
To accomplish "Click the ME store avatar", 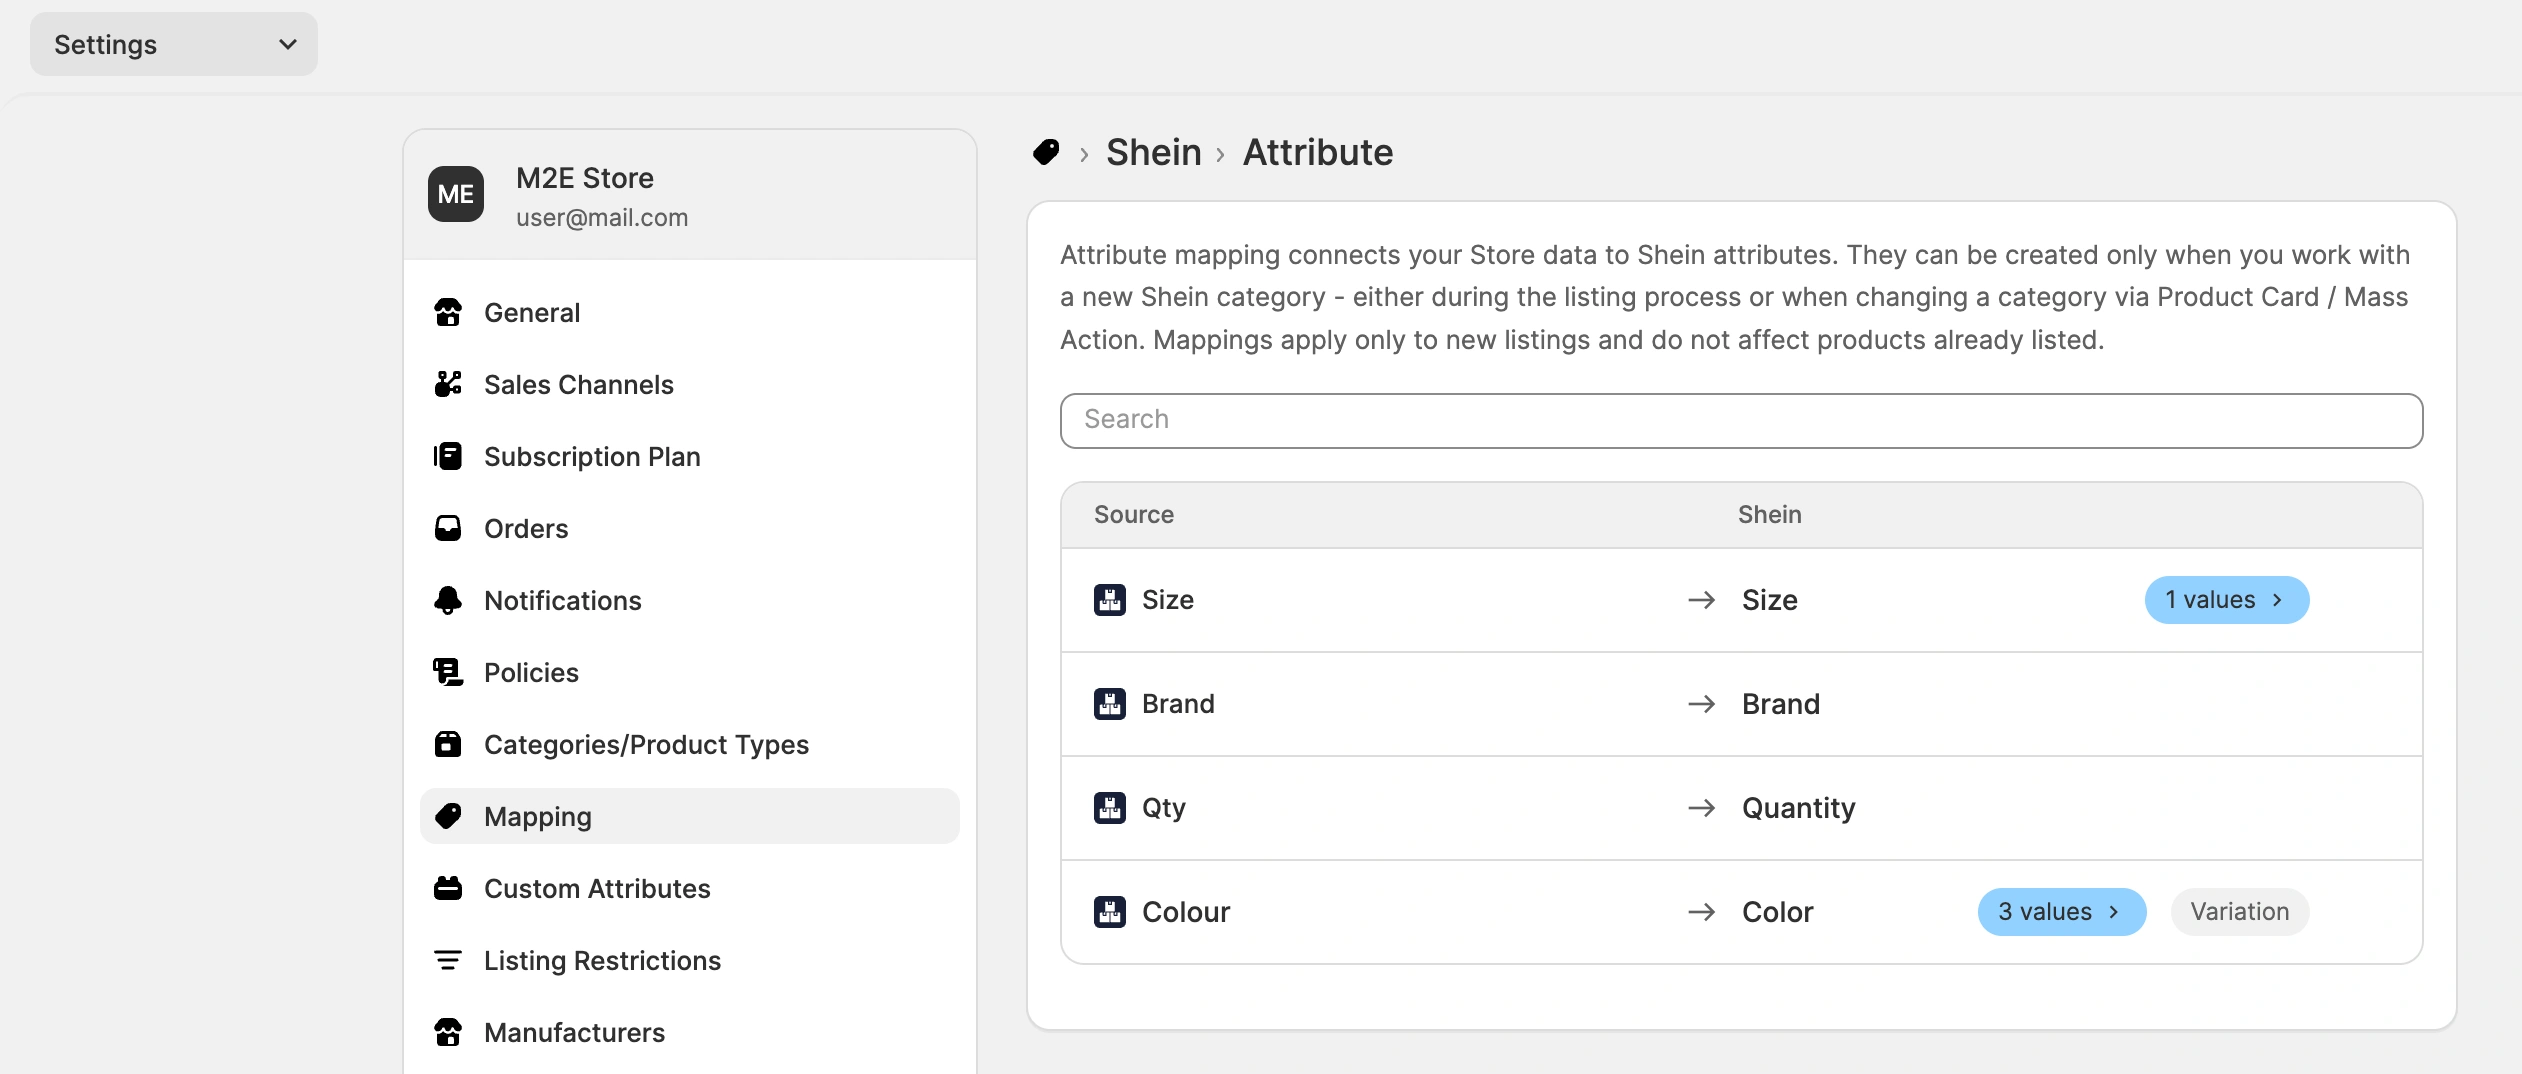I will click(x=456, y=194).
